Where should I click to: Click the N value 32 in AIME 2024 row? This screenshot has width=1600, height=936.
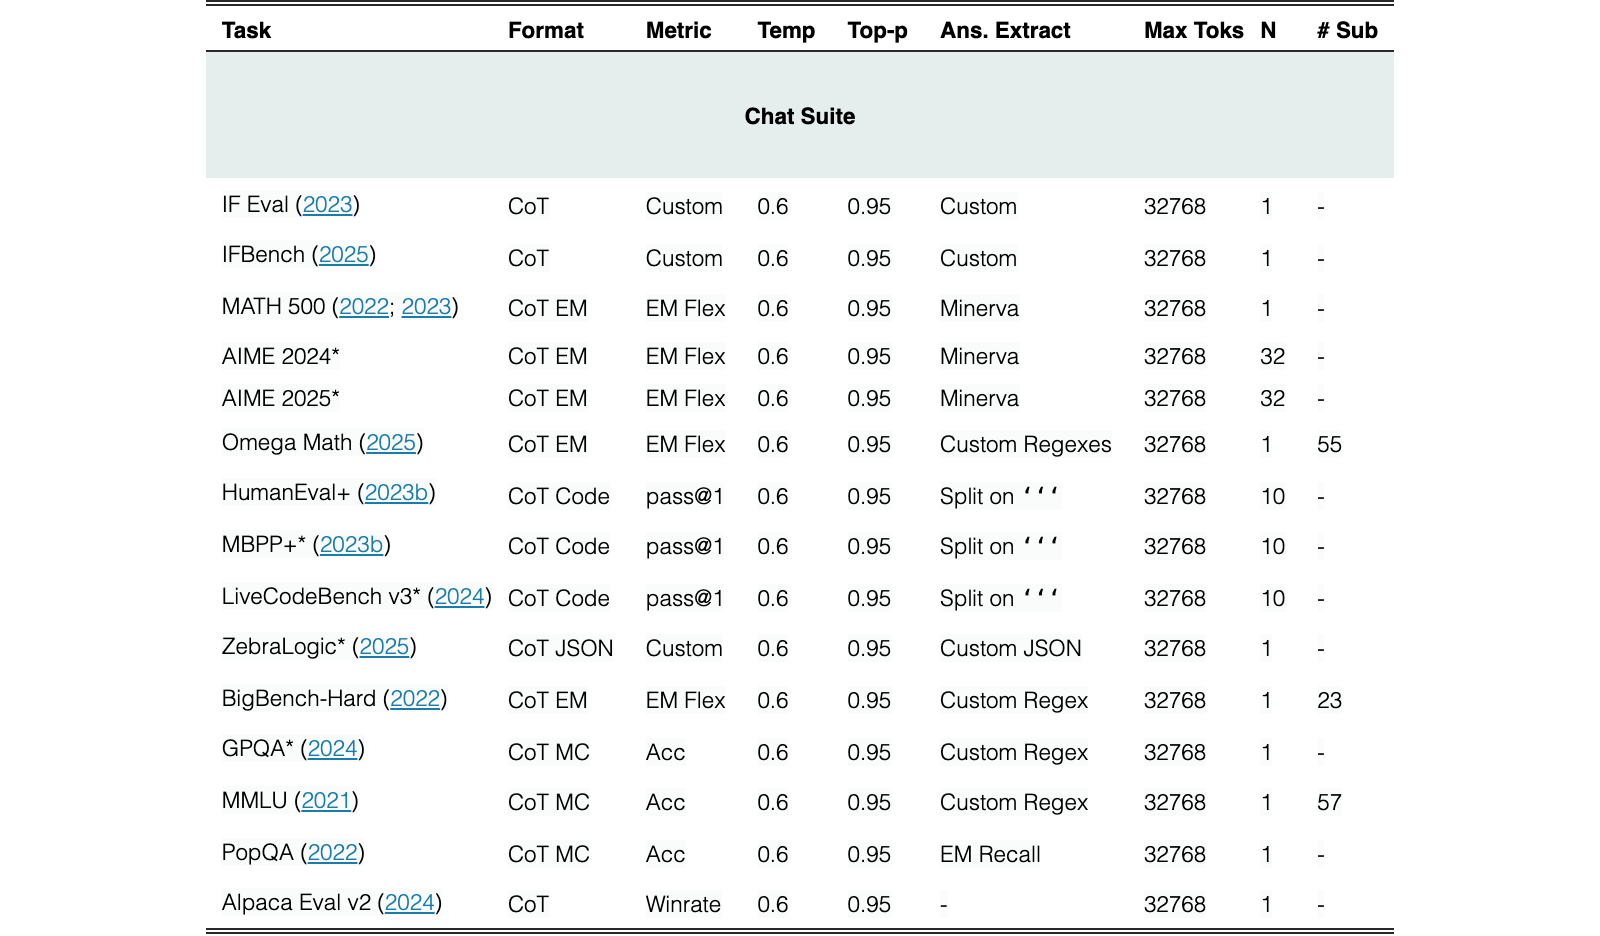tap(1273, 357)
